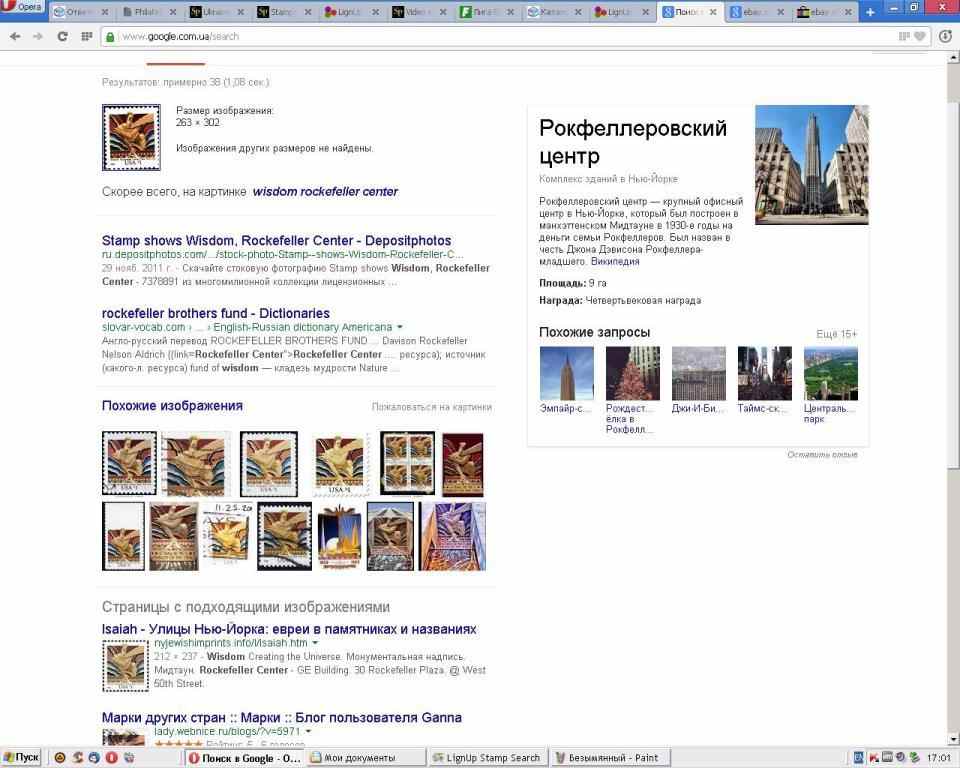Click the scrollbar up arrow
The height and width of the screenshot is (768, 960).
(953, 58)
